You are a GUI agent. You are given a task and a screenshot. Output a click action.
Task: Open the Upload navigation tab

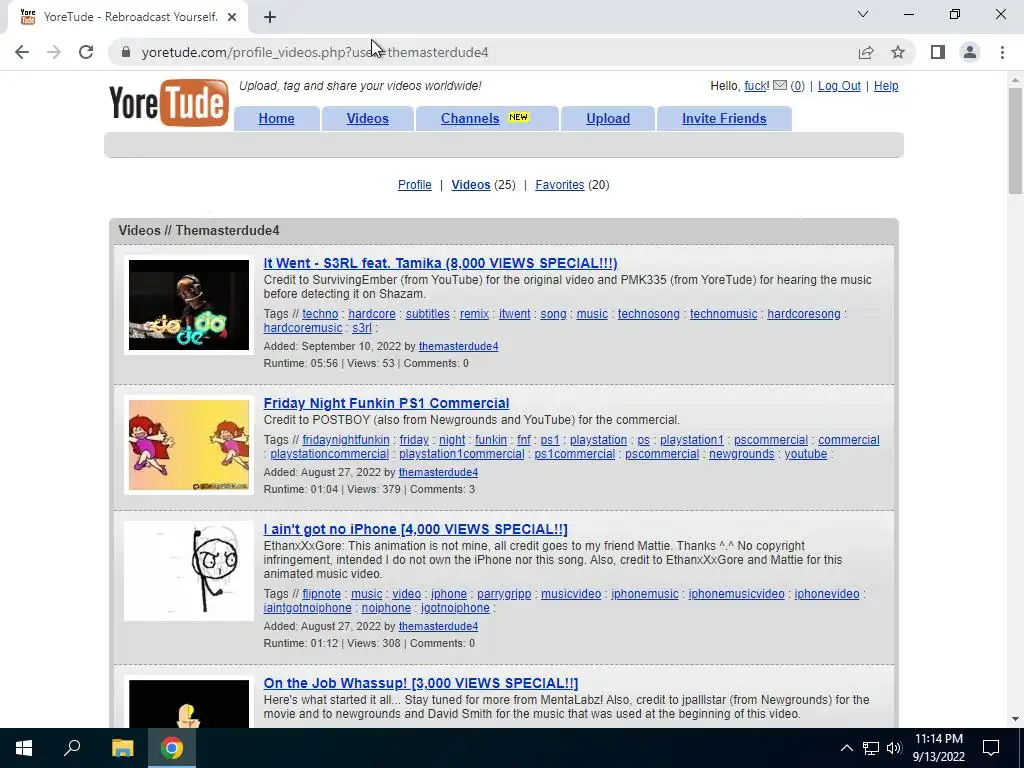(608, 118)
